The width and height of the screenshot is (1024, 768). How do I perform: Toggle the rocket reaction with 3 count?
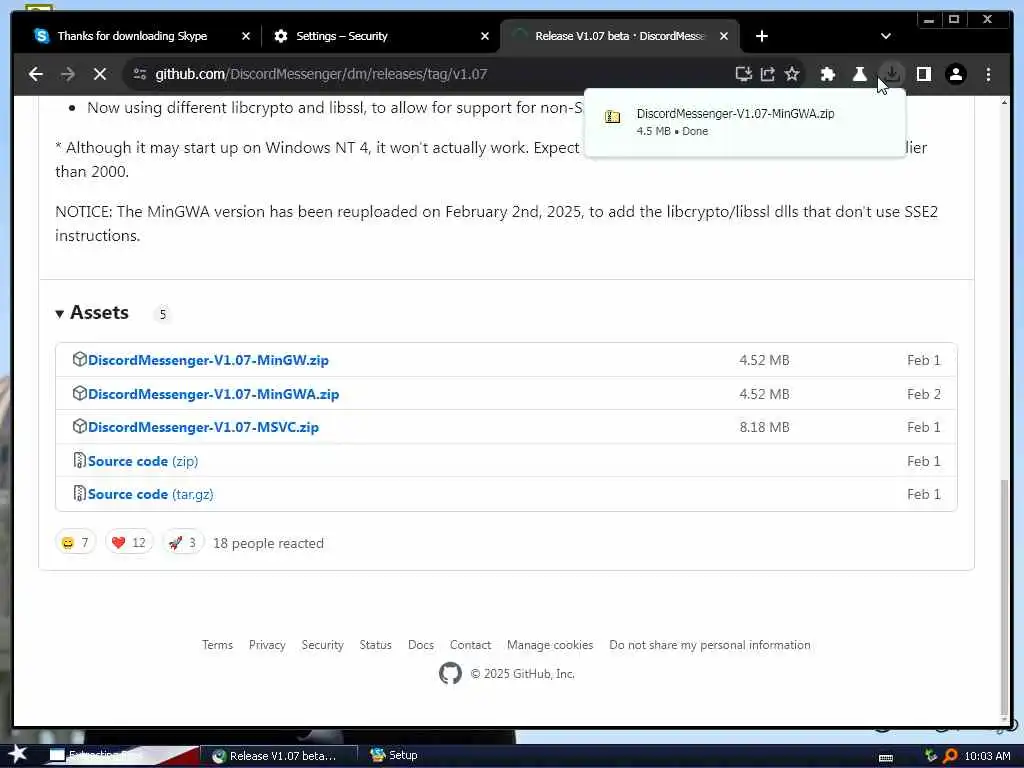pos(183,543)
